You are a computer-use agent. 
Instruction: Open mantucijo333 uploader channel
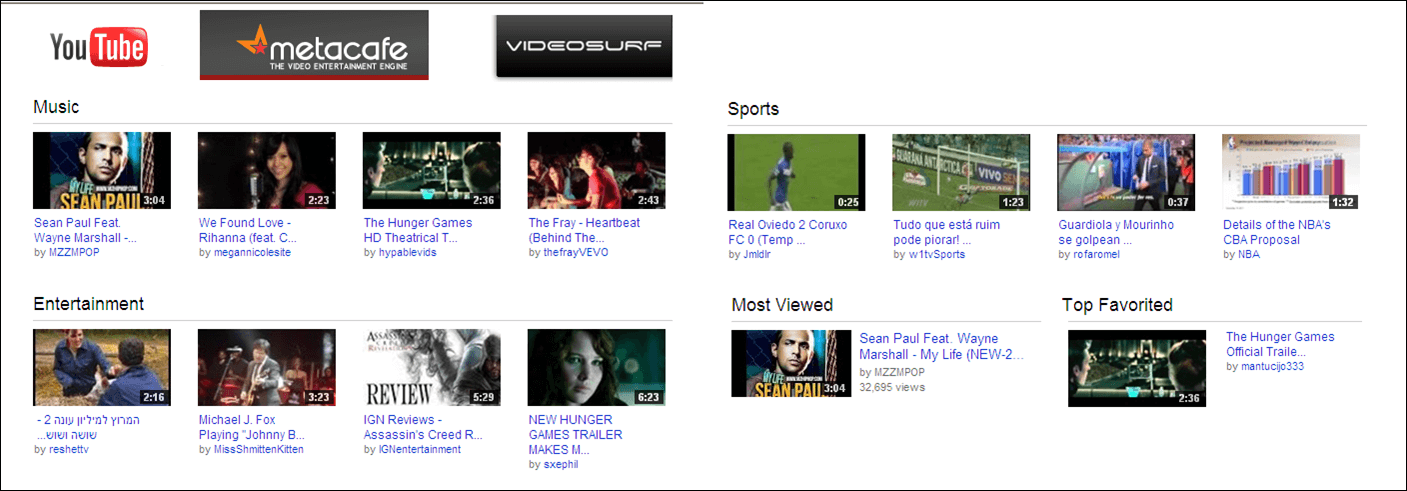pyautogui.click(x=1273, y=366)
